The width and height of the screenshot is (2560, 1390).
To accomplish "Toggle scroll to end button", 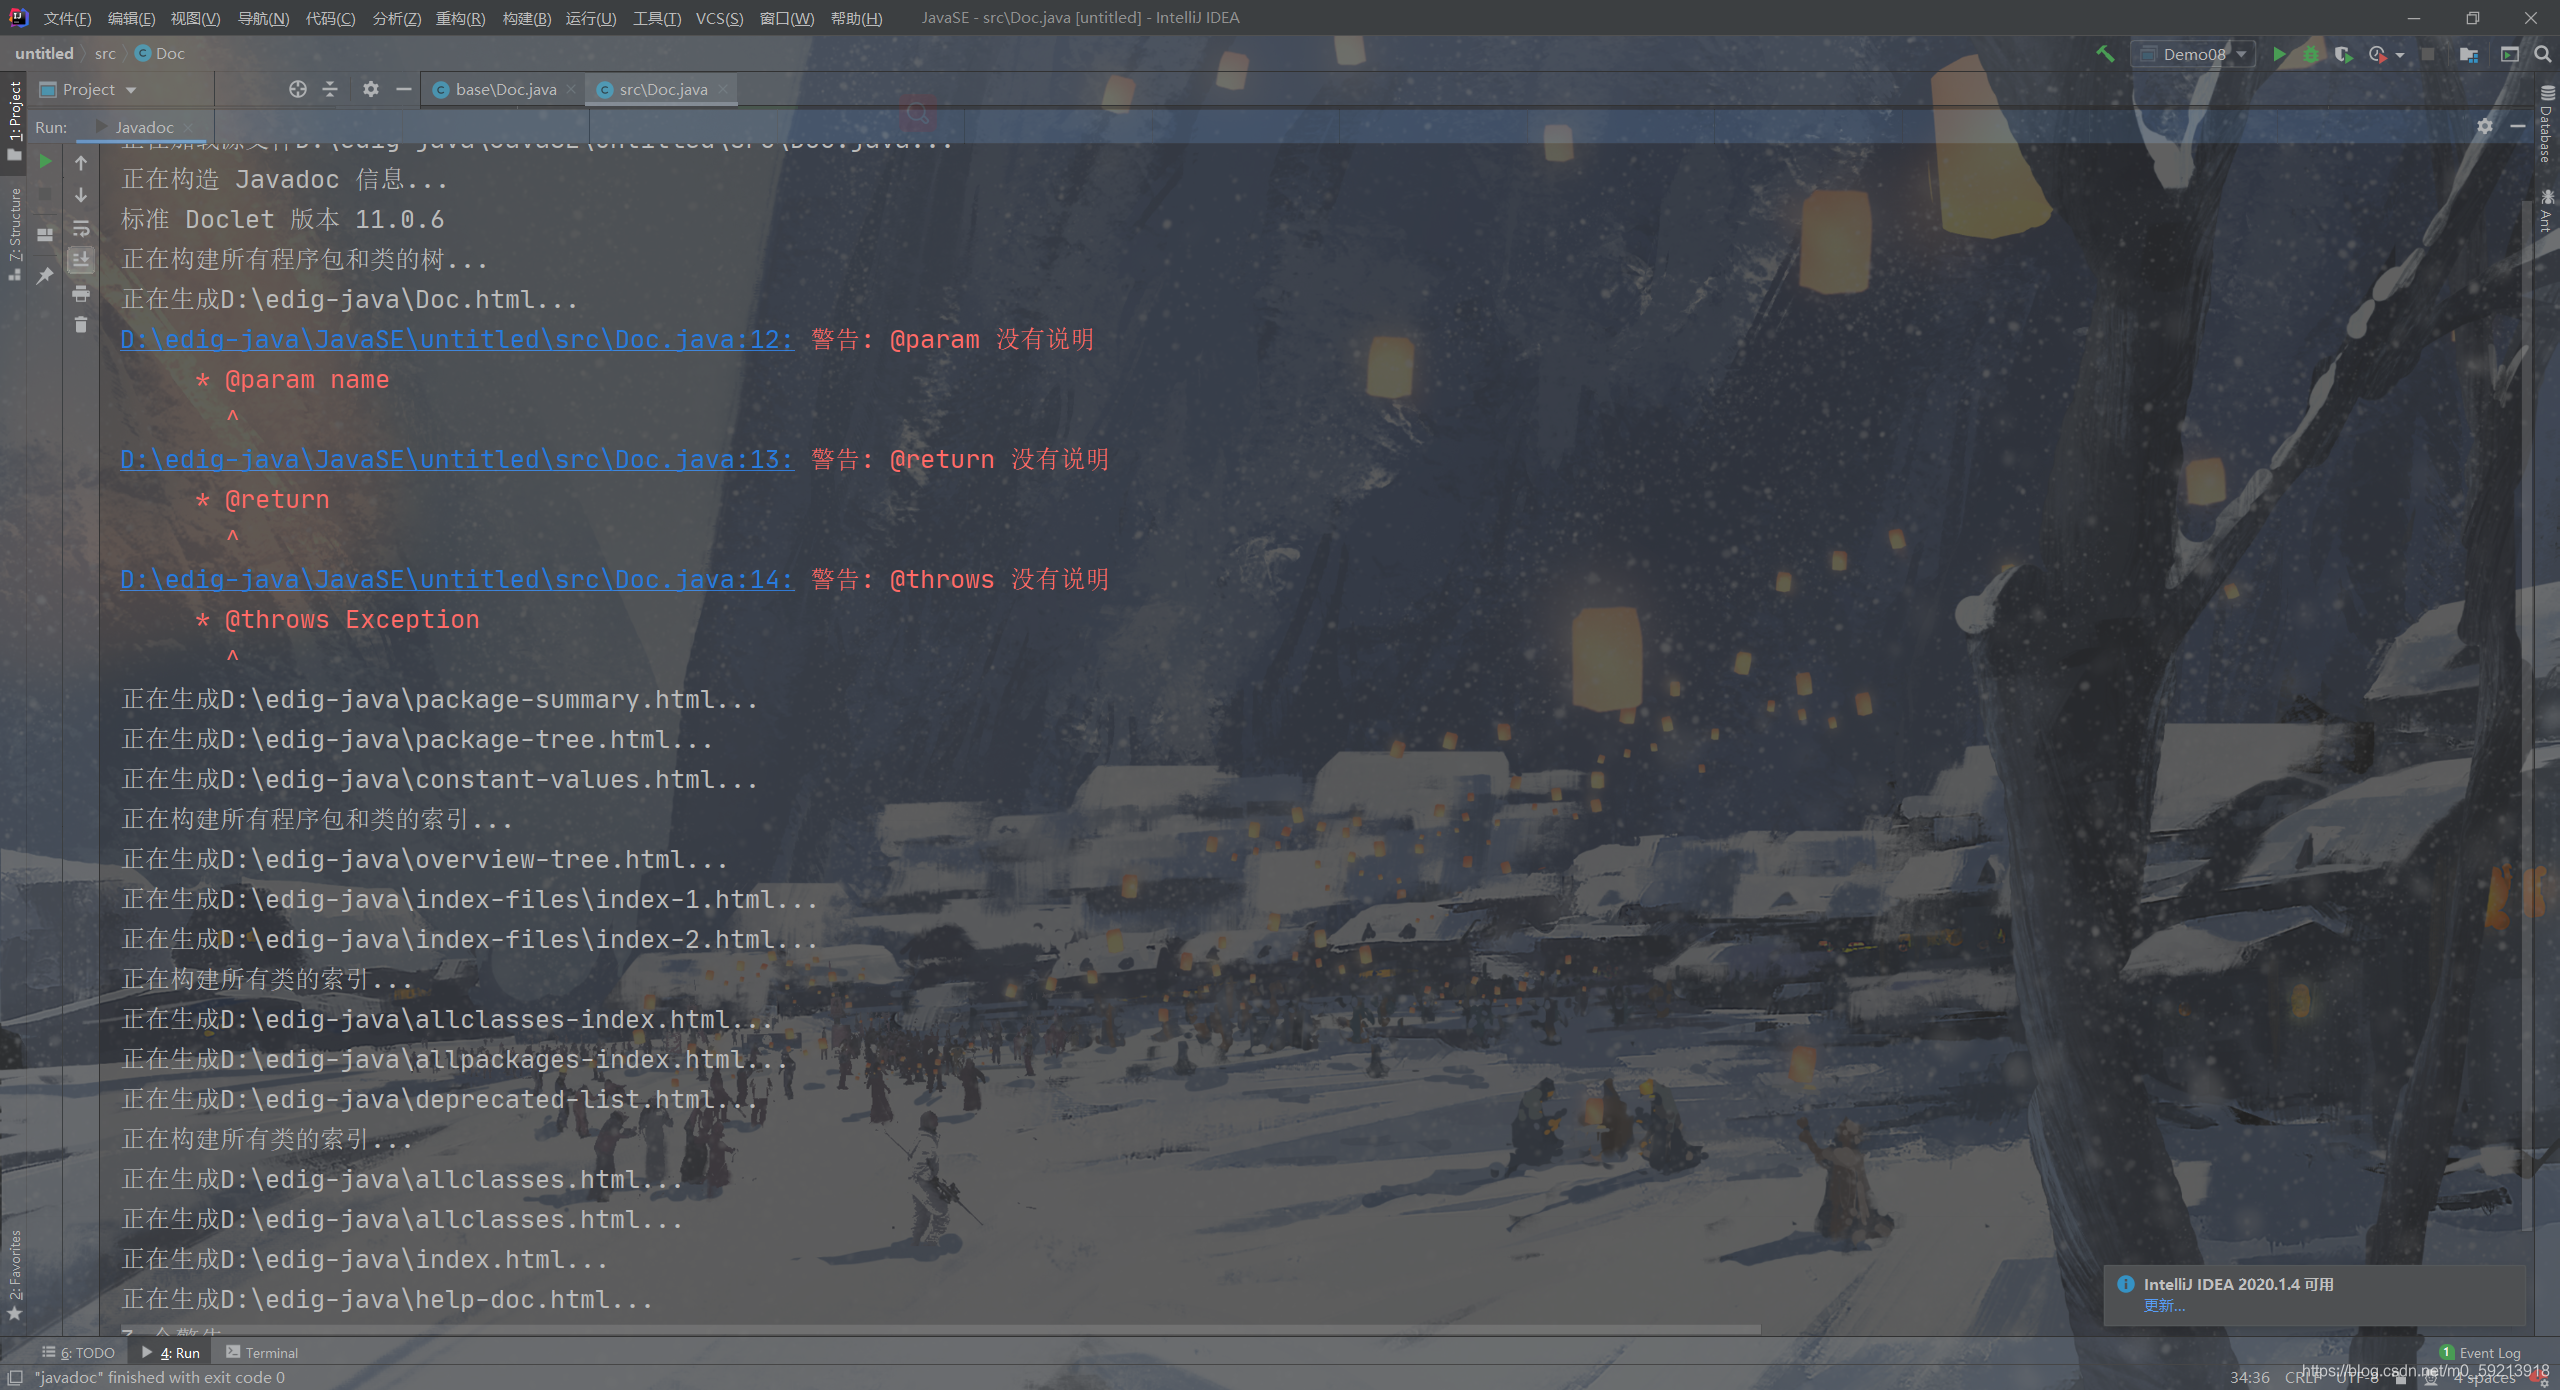I will 81,260.
